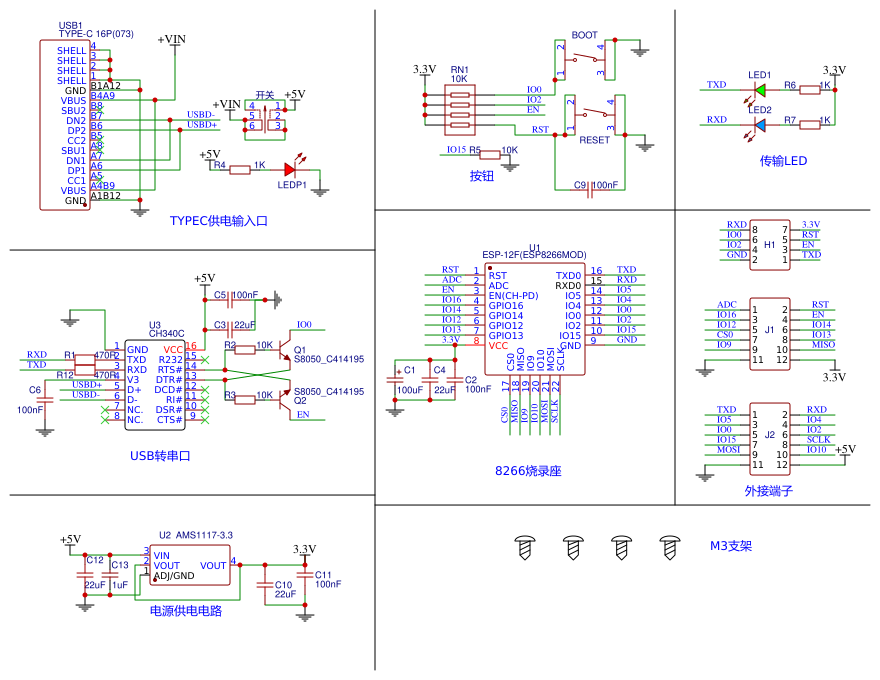The width and height of the screenshot is (880, 680).
Task: Click the TXD net label beside LED1
Action: click(716, 85)
